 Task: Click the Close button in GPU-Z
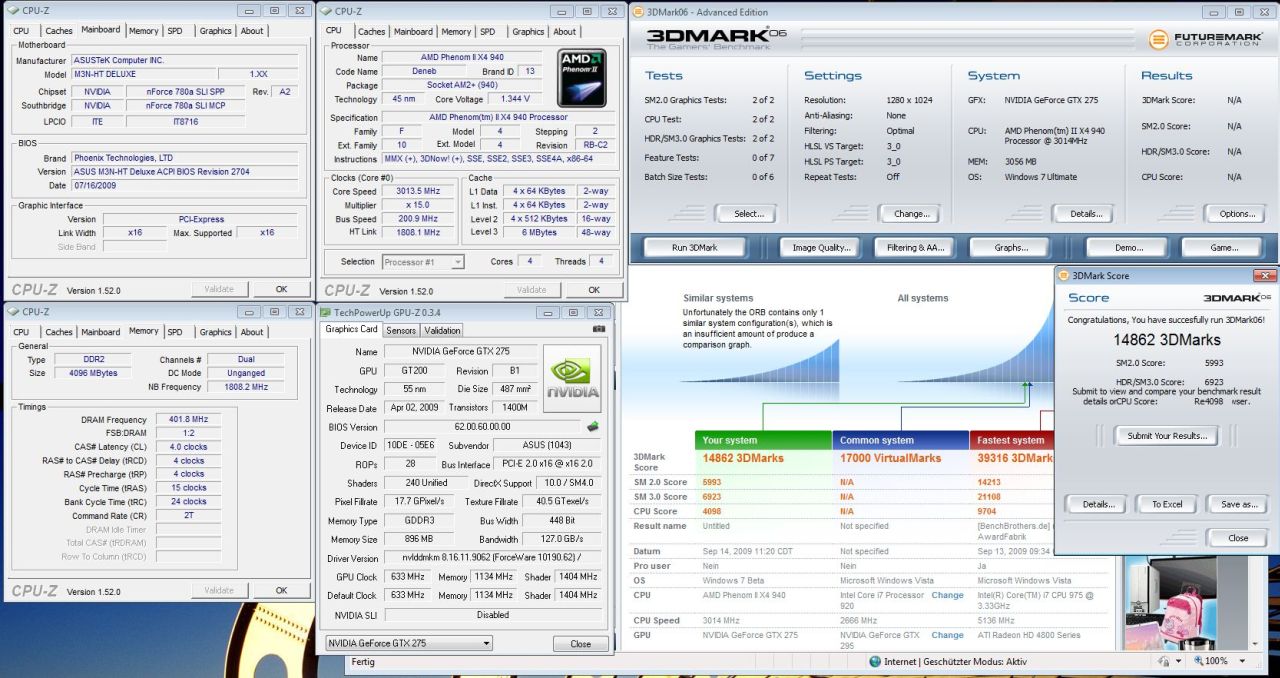tap(580, 643)
